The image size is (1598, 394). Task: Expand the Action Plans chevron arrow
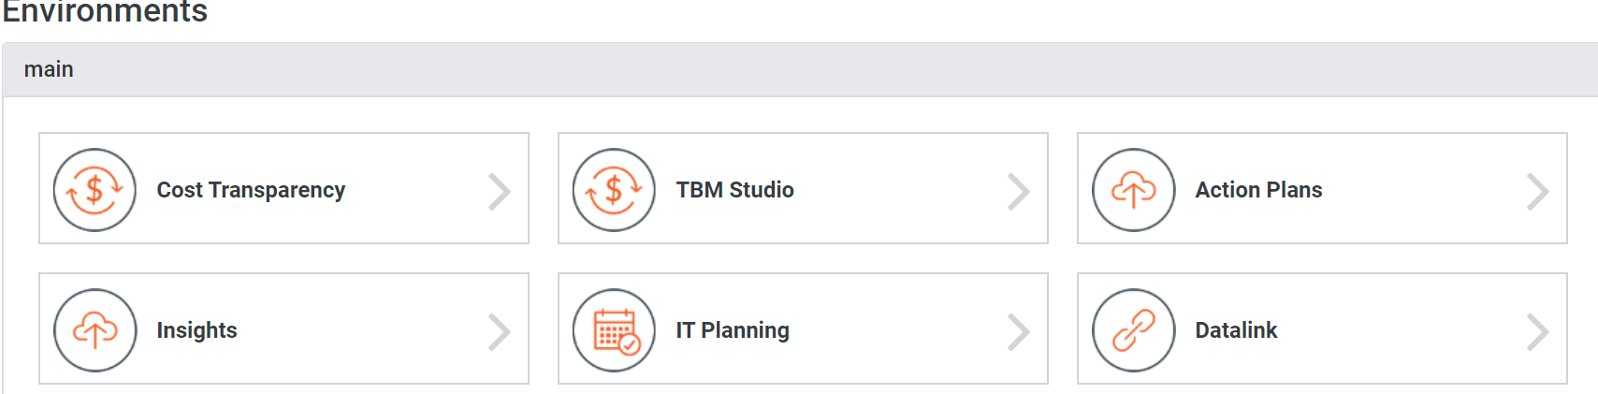[x=1538, y=191]
